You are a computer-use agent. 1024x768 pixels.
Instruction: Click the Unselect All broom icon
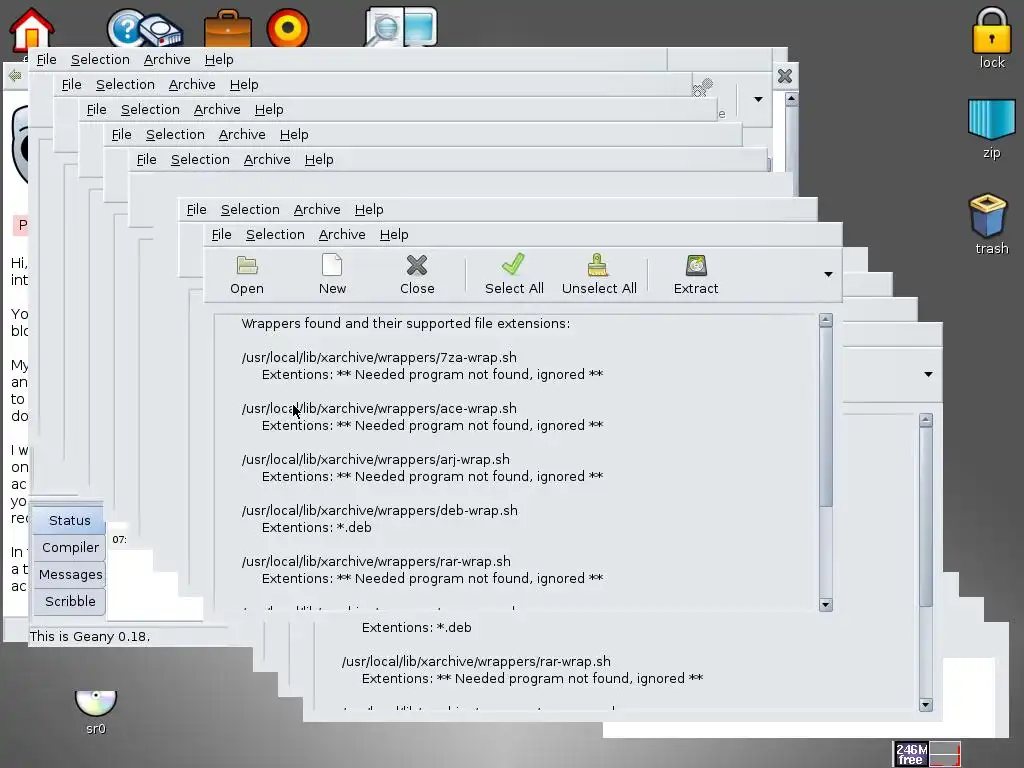[x=598, y=265]
